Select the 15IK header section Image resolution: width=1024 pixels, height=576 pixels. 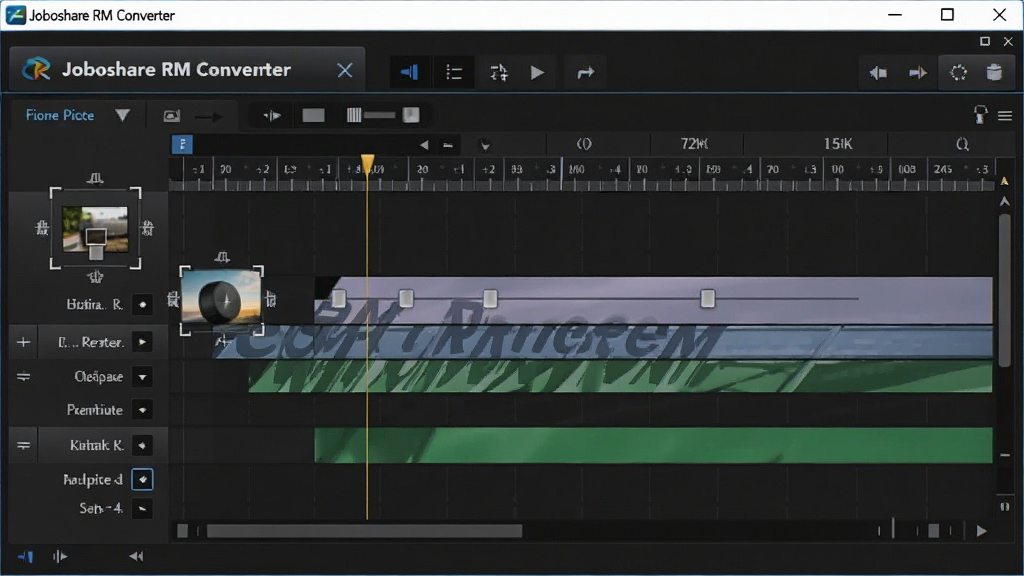[x=837, y=144]
